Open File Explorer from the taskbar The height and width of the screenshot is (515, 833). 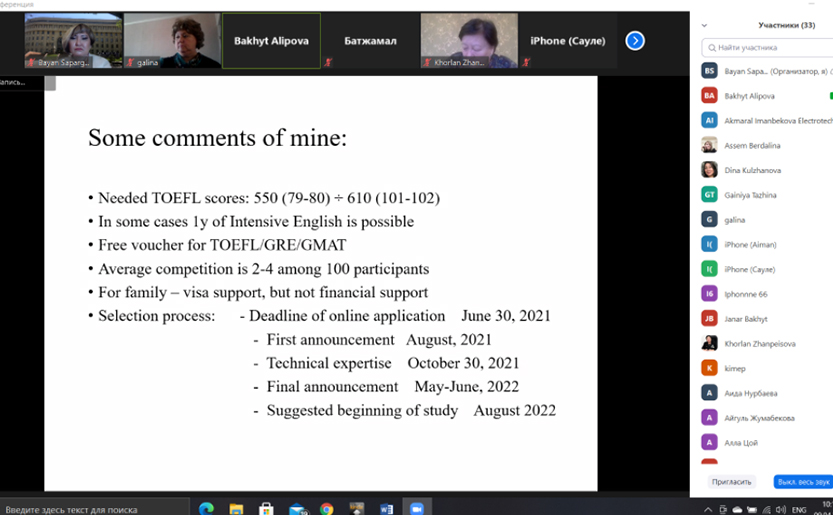click(236, 508)
